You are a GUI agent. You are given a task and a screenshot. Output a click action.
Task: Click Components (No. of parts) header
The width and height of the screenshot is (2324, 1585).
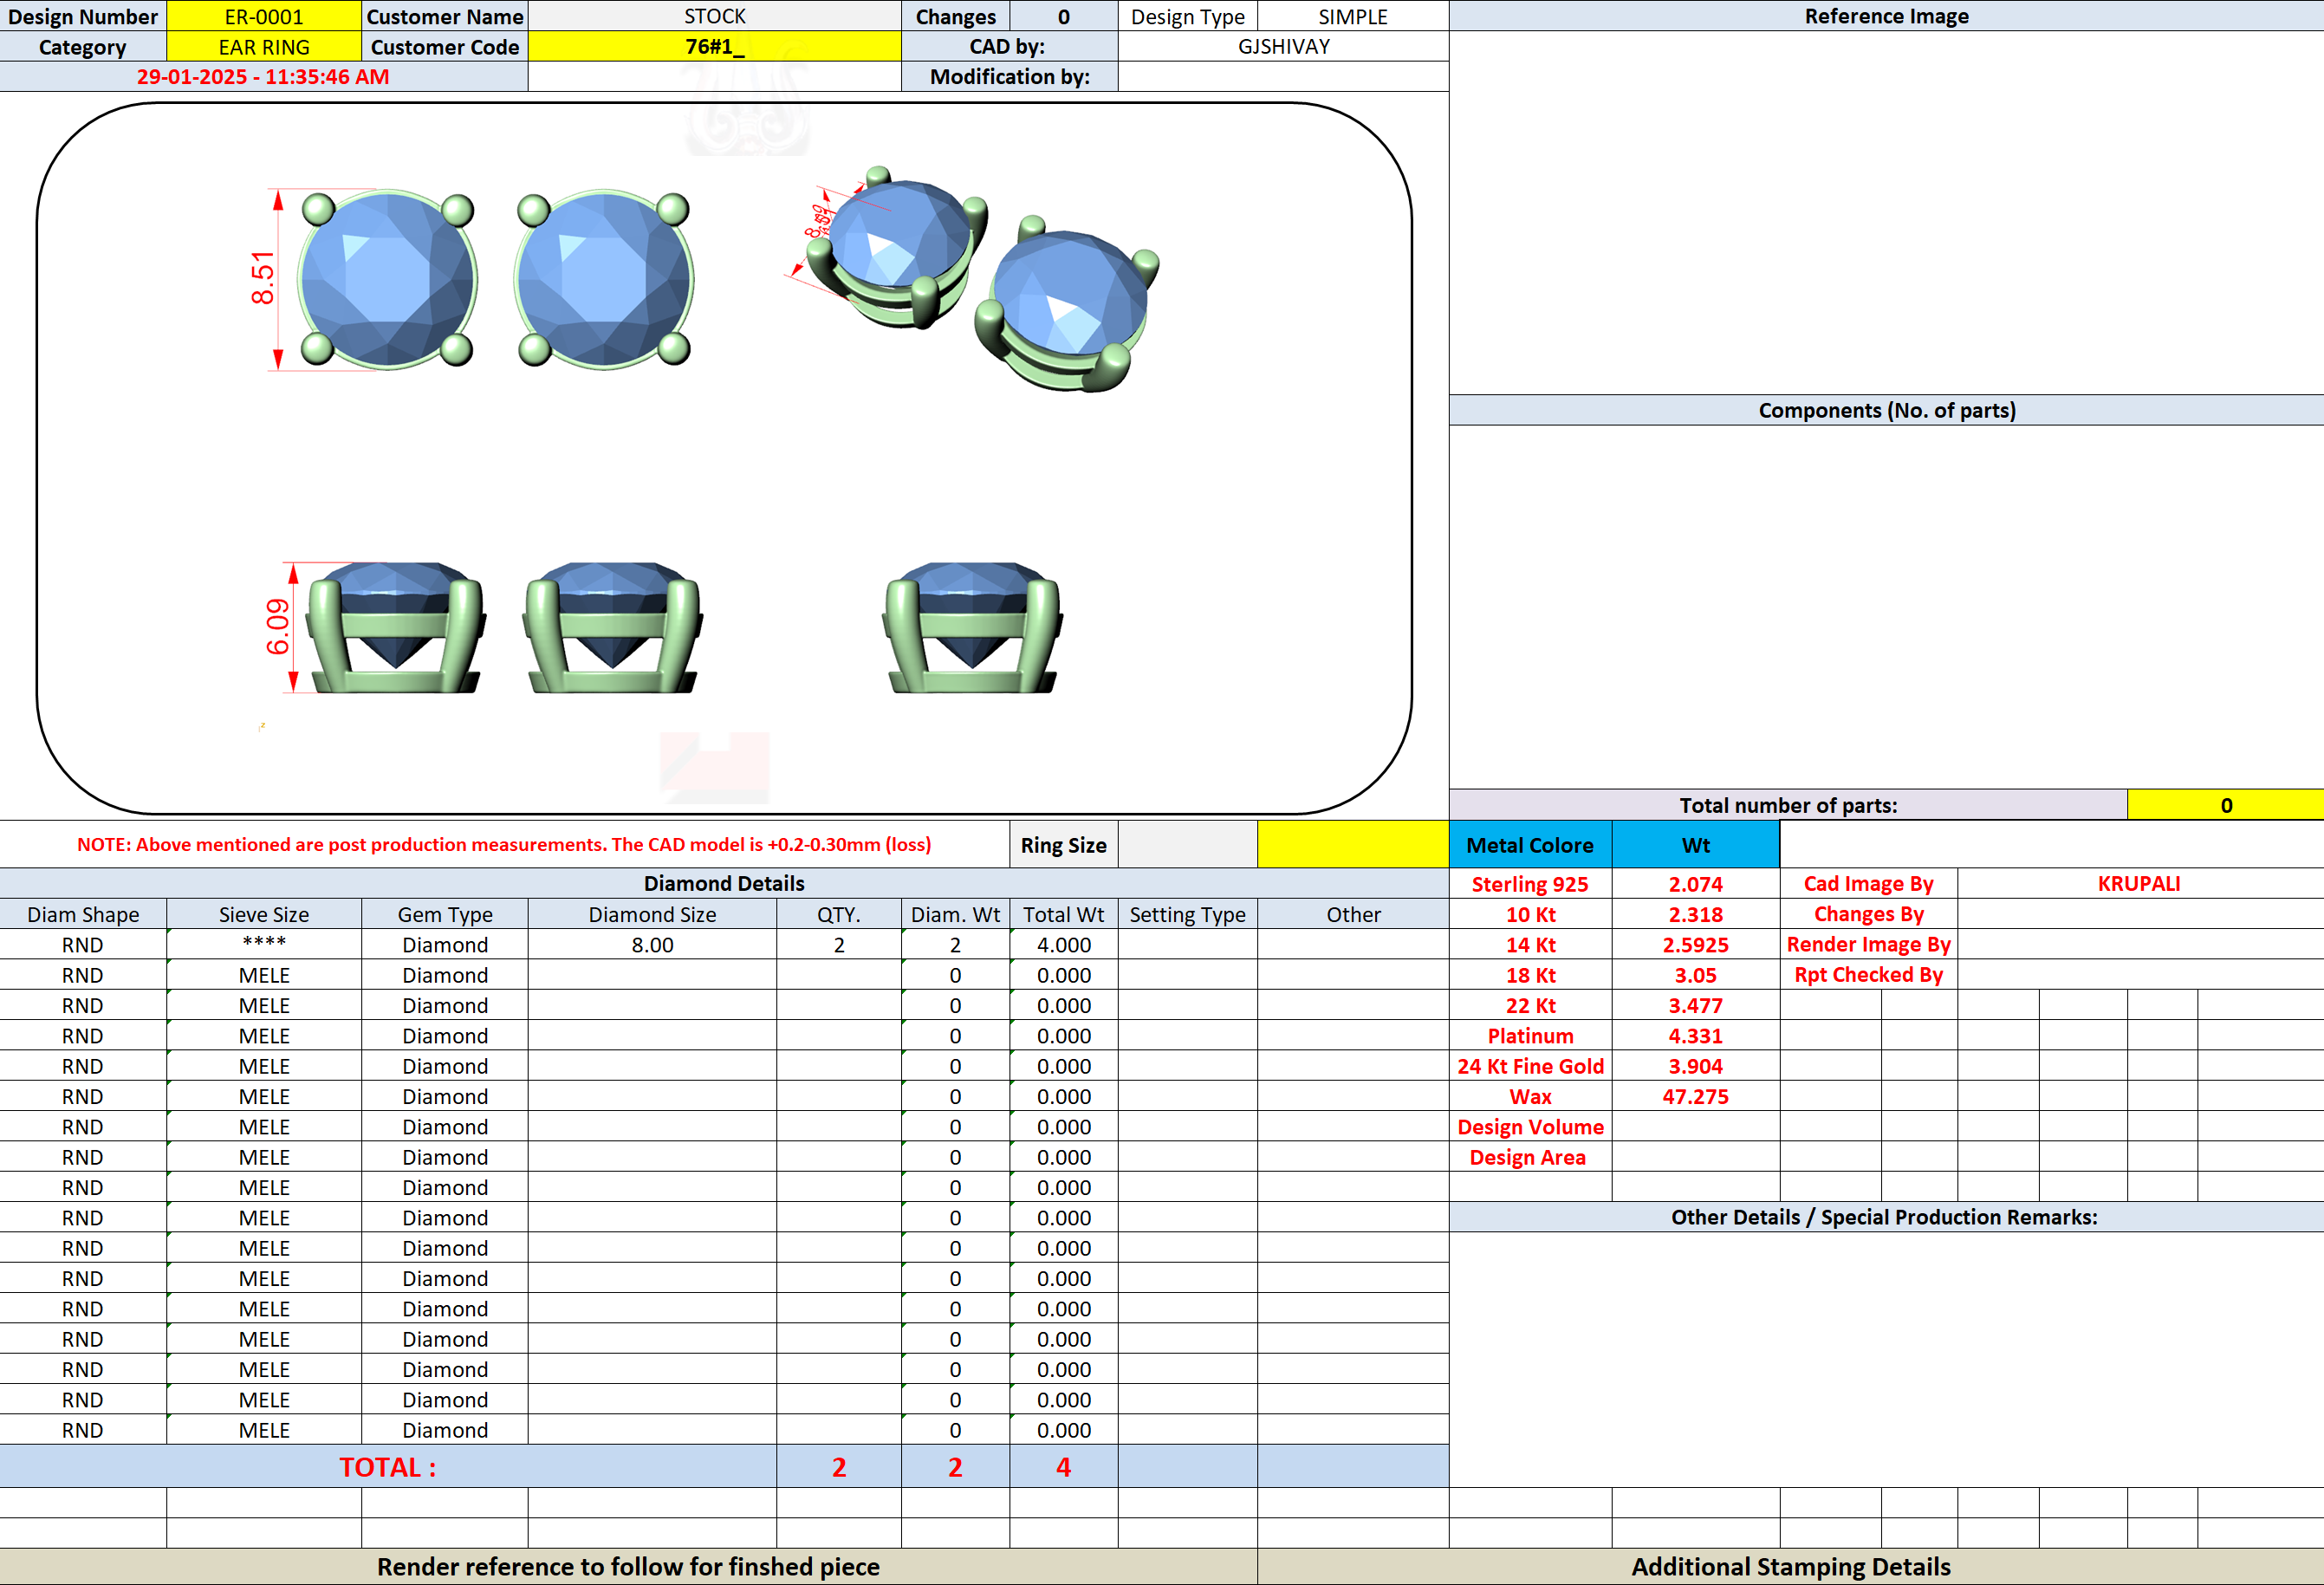coord(1886,410)
